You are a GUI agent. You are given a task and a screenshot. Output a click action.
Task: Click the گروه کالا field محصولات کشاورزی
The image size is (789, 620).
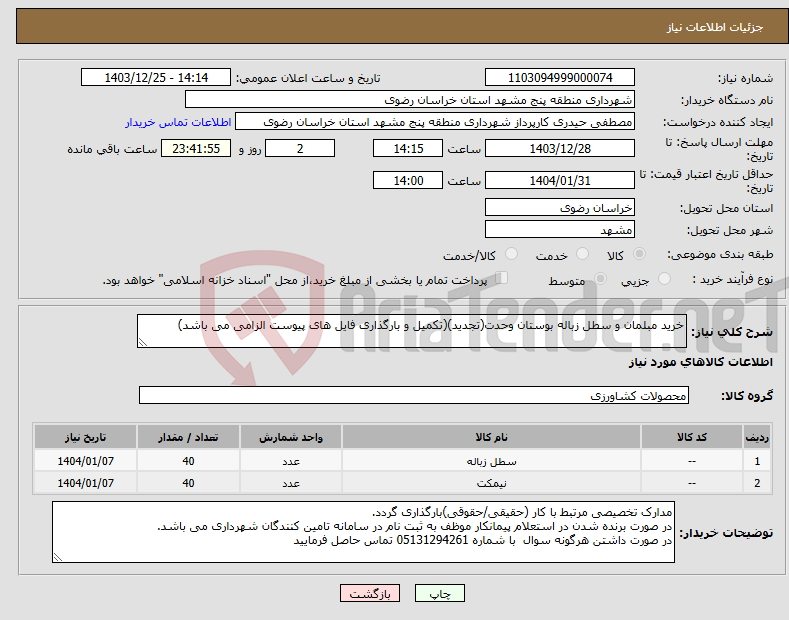coord(414,396)
